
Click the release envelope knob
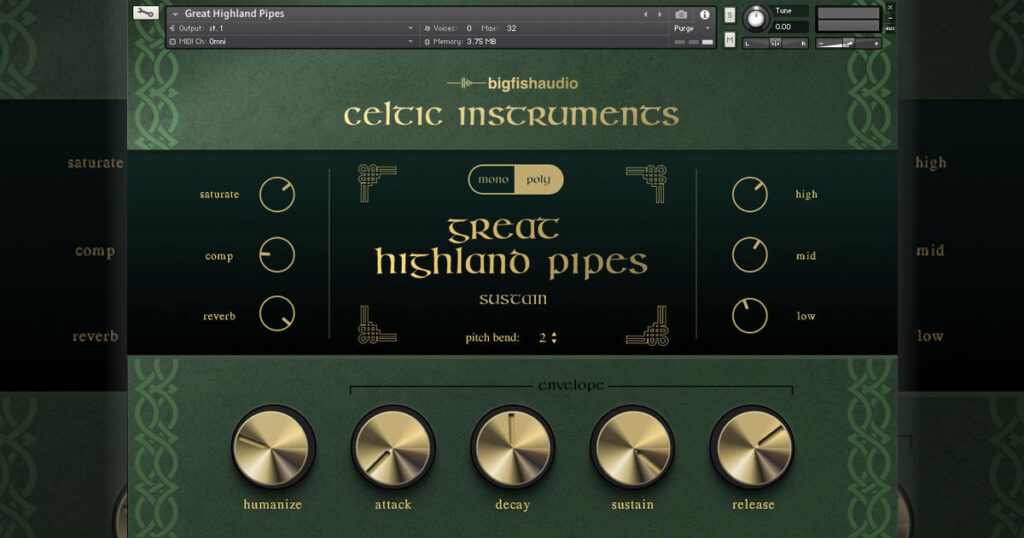click(752, 447)
